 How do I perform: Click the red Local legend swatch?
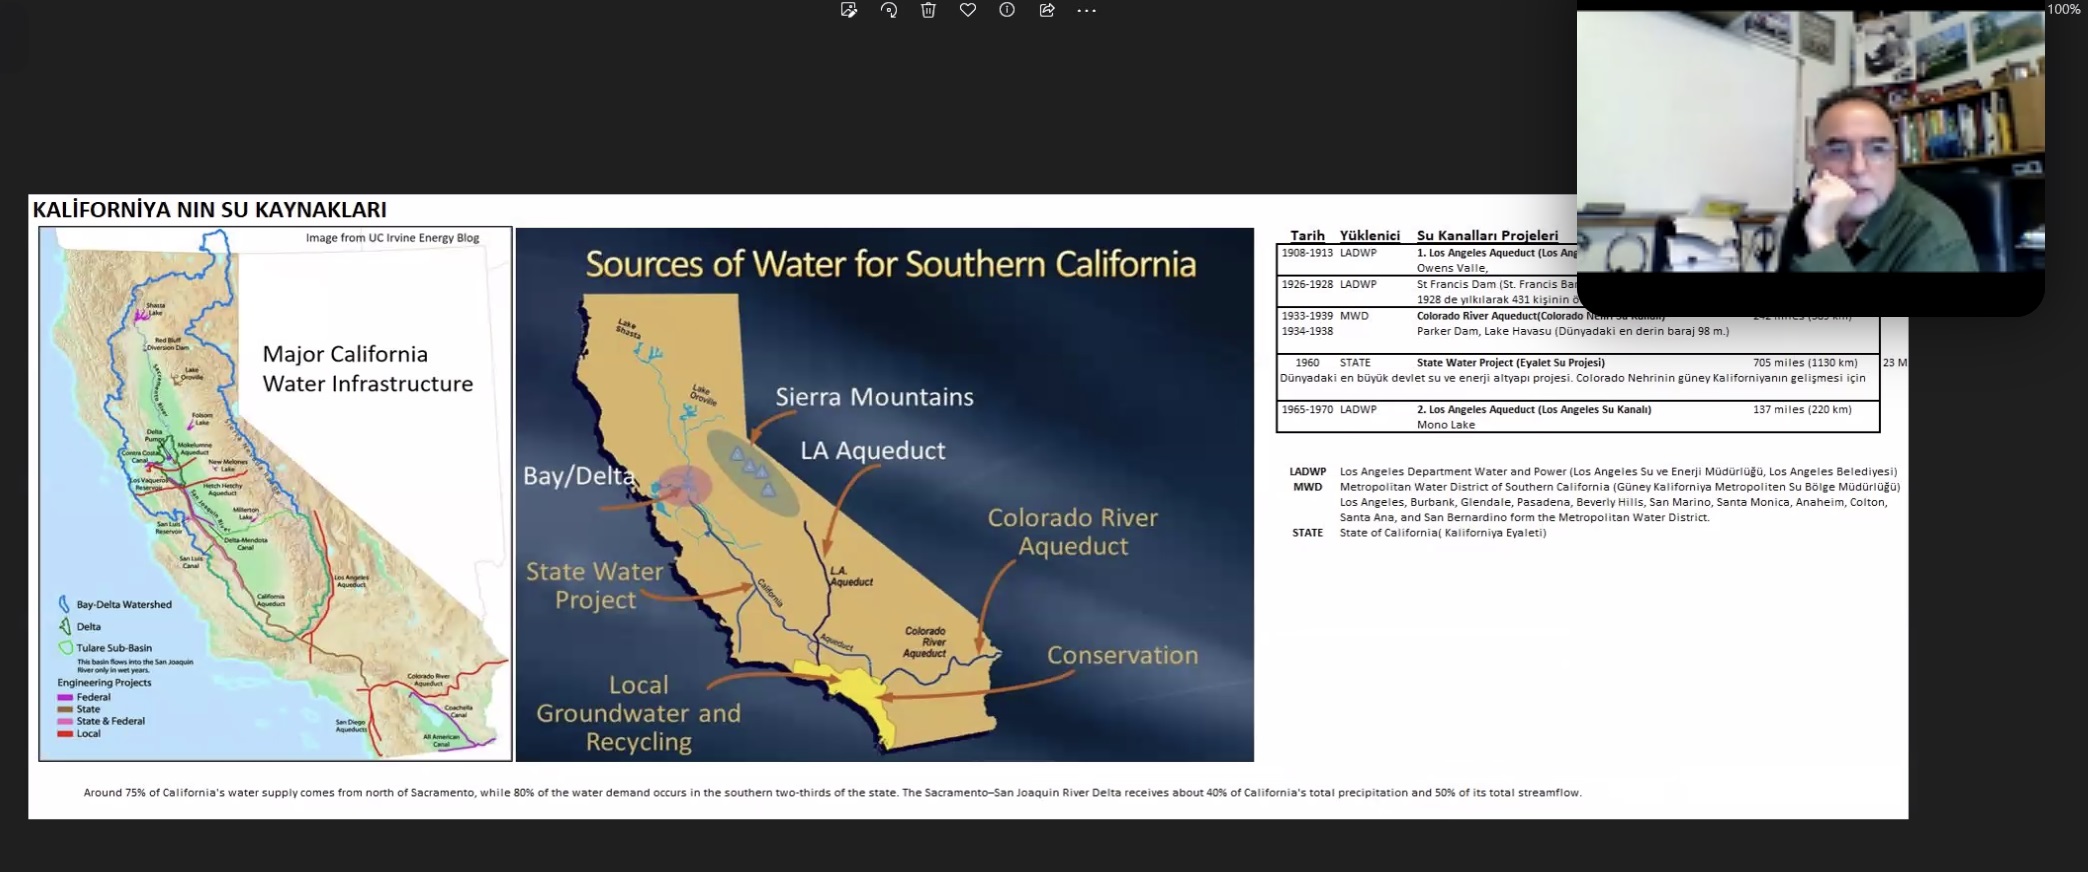pos(65,734)
